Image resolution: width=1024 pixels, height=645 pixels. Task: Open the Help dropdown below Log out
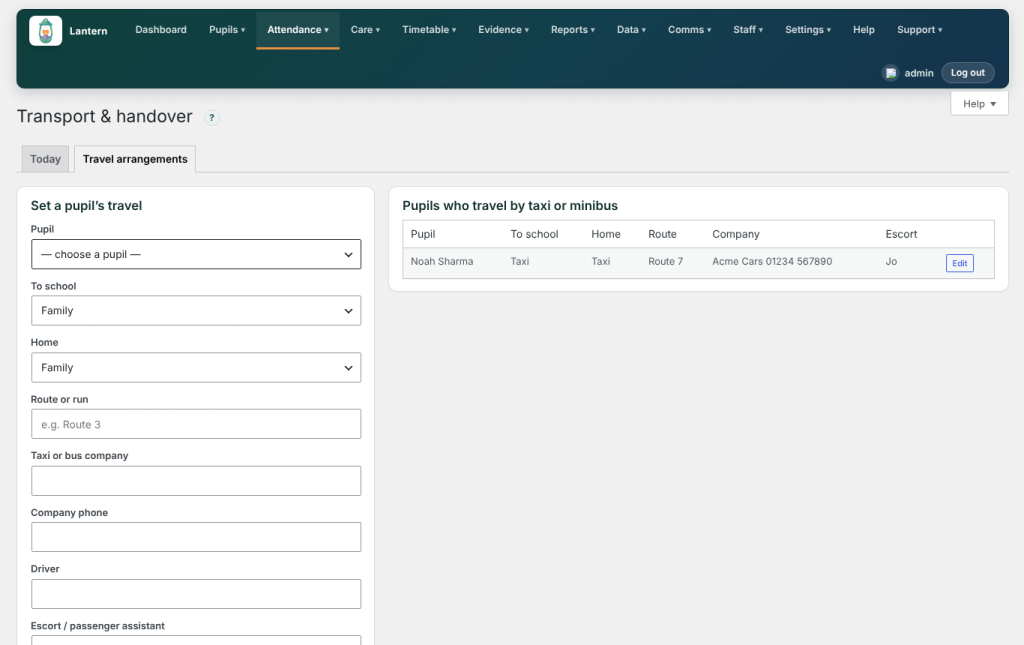point(979,104)
